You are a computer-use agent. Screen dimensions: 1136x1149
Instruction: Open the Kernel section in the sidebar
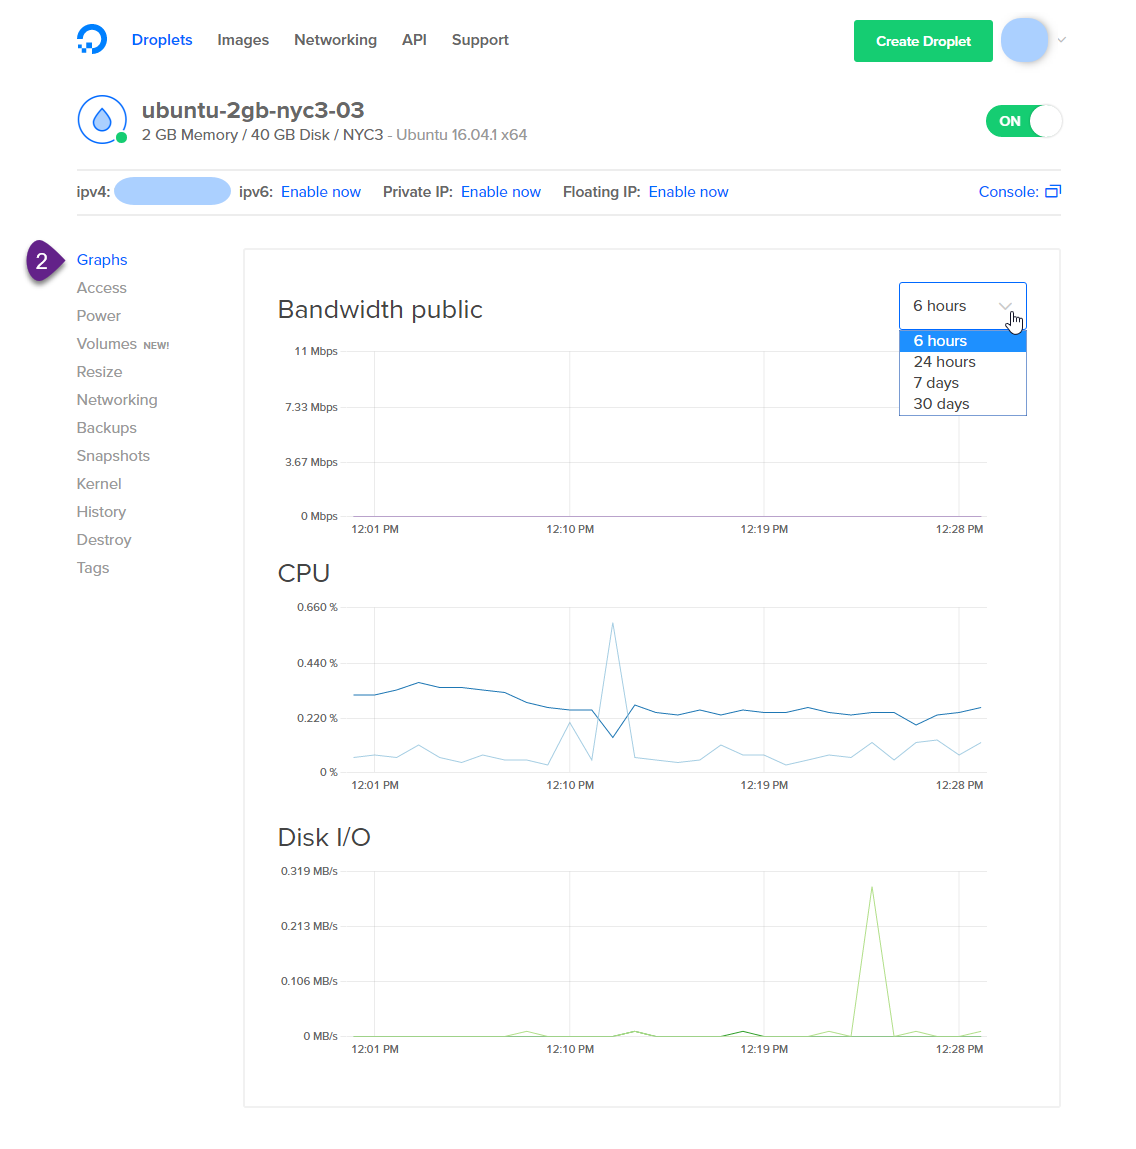coord(98,483)
